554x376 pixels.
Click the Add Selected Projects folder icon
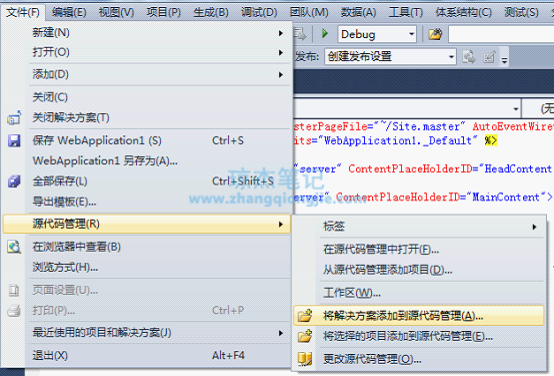305,336
